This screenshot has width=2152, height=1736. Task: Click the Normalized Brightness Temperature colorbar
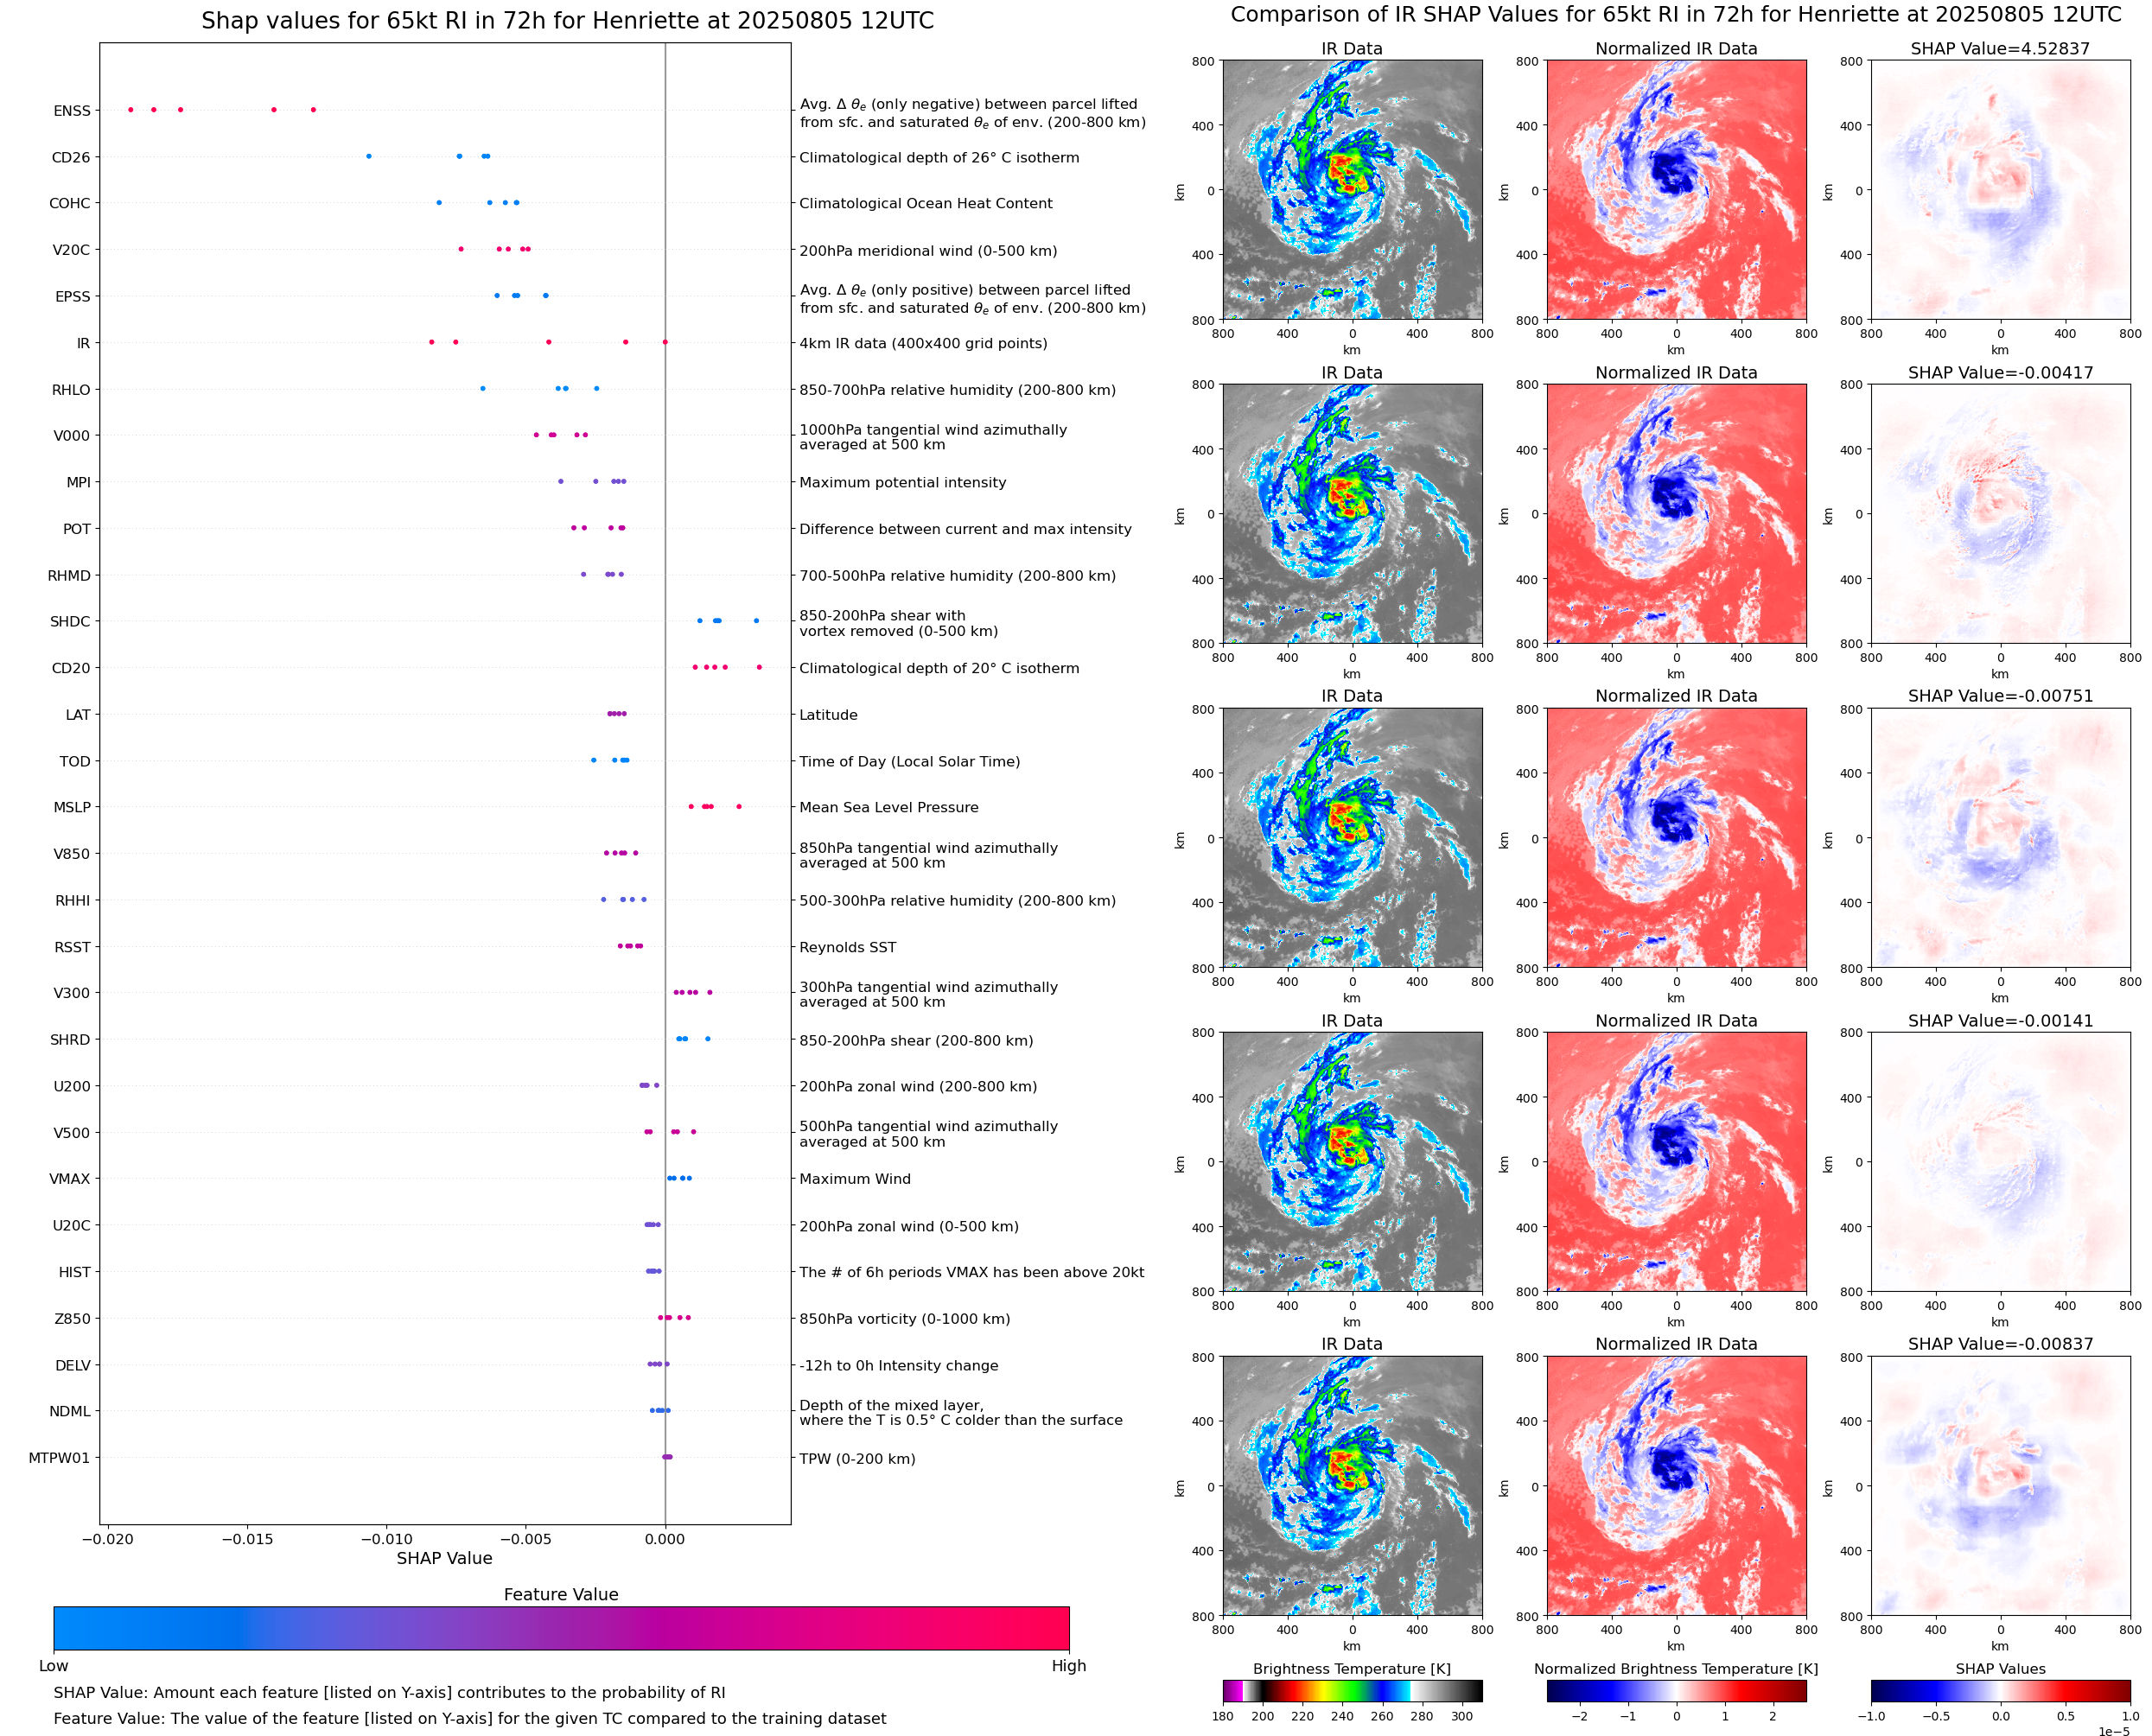[1676, 1690]
